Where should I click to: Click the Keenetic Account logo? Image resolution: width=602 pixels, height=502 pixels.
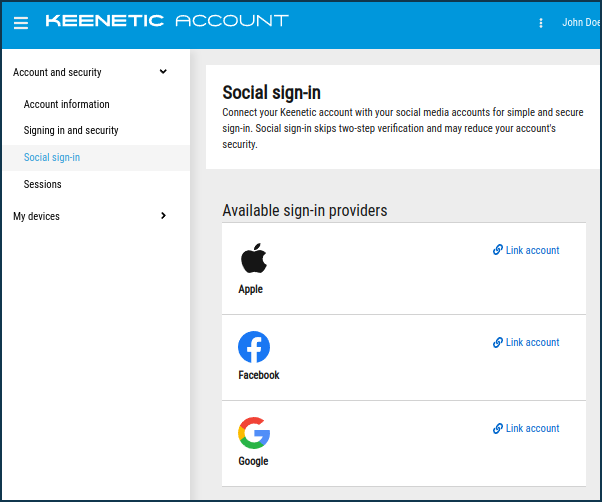(x=167, y=21)
